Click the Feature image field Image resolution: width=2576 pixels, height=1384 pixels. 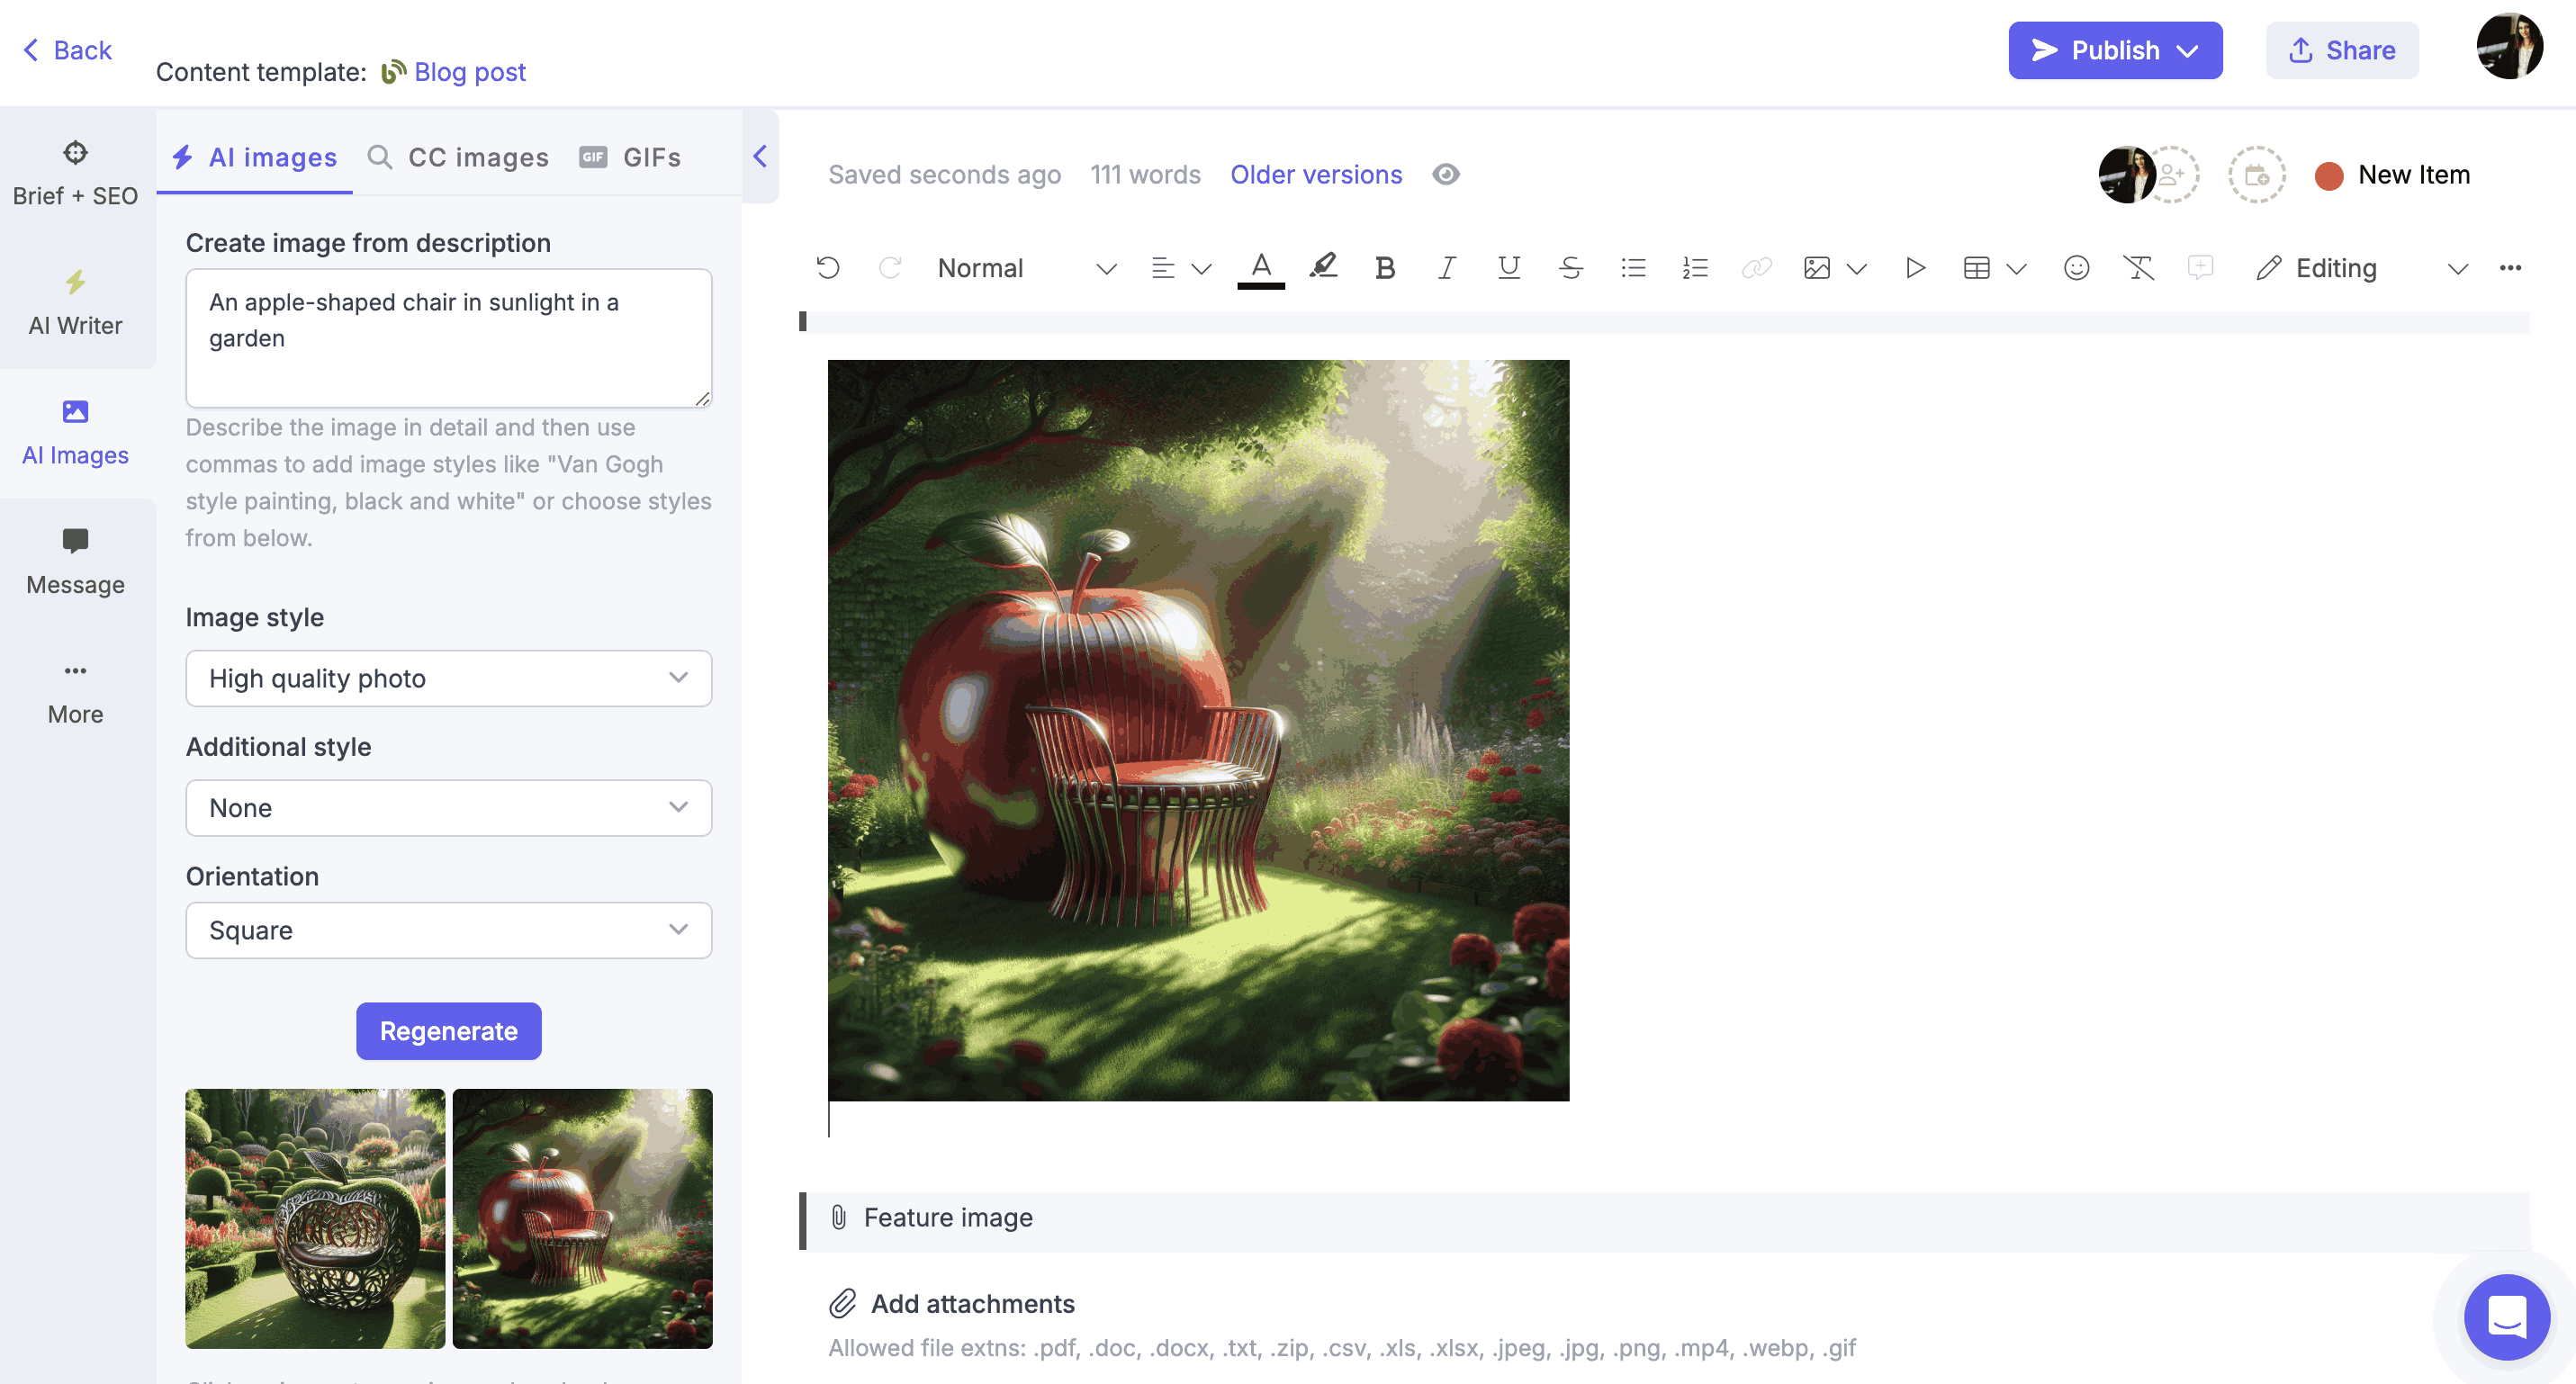1666,1220
